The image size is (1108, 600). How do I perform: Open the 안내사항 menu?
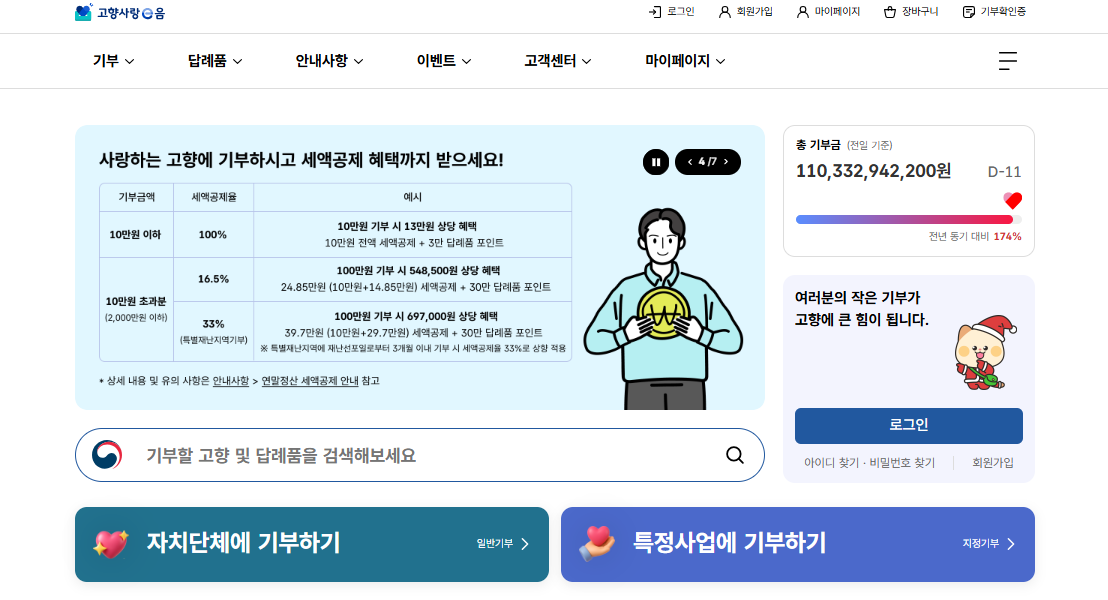(x=329, y=61)
